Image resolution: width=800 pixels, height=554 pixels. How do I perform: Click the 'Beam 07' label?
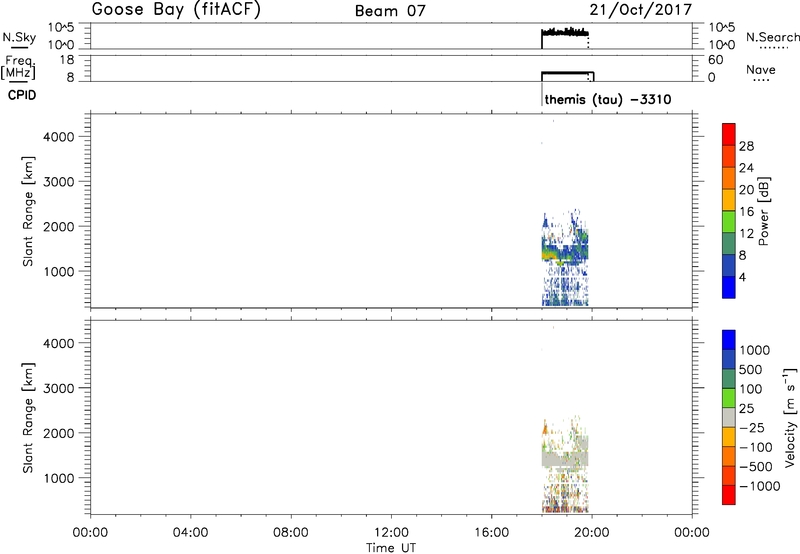[x=390, y=11]
